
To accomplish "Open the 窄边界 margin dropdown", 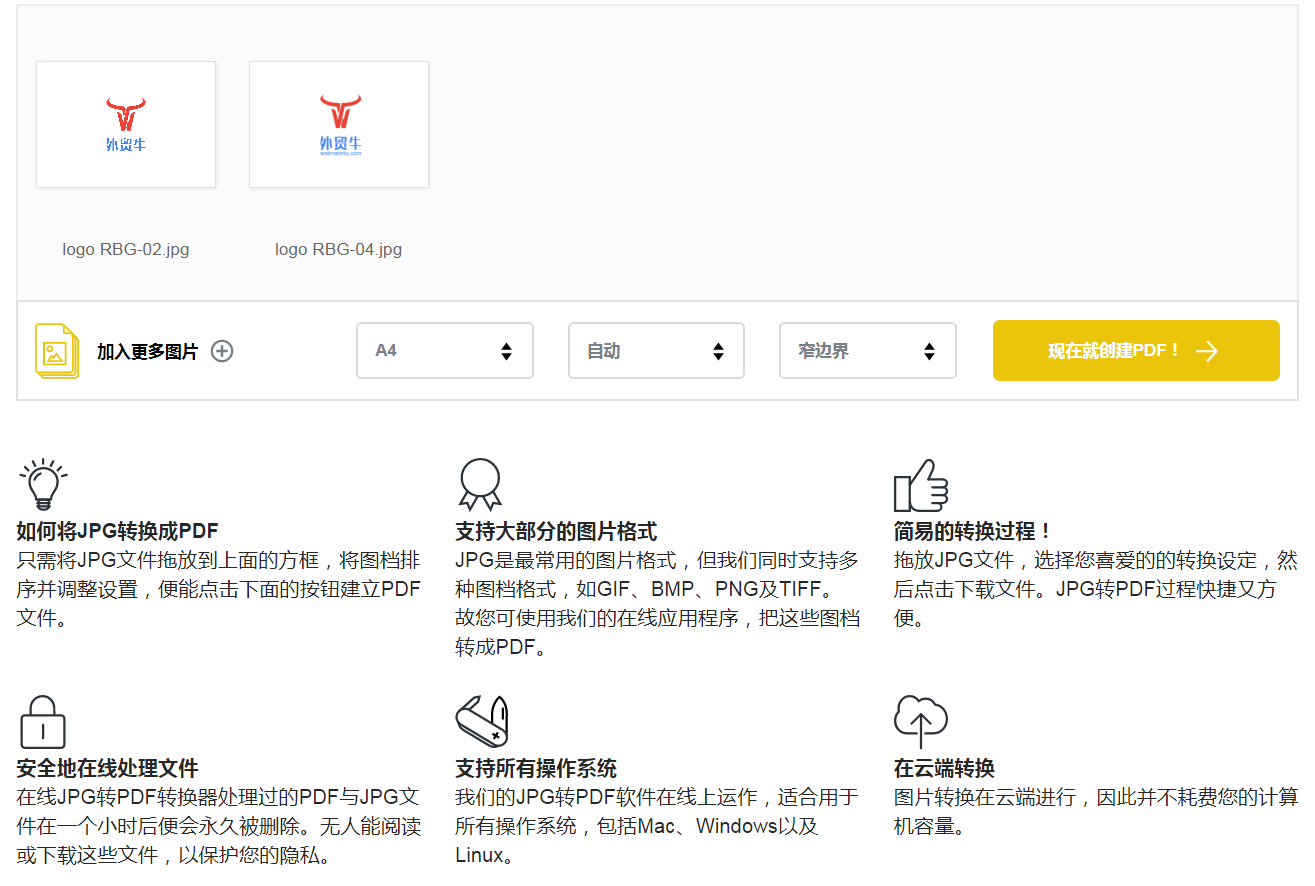I will click(x=867, y=351).
